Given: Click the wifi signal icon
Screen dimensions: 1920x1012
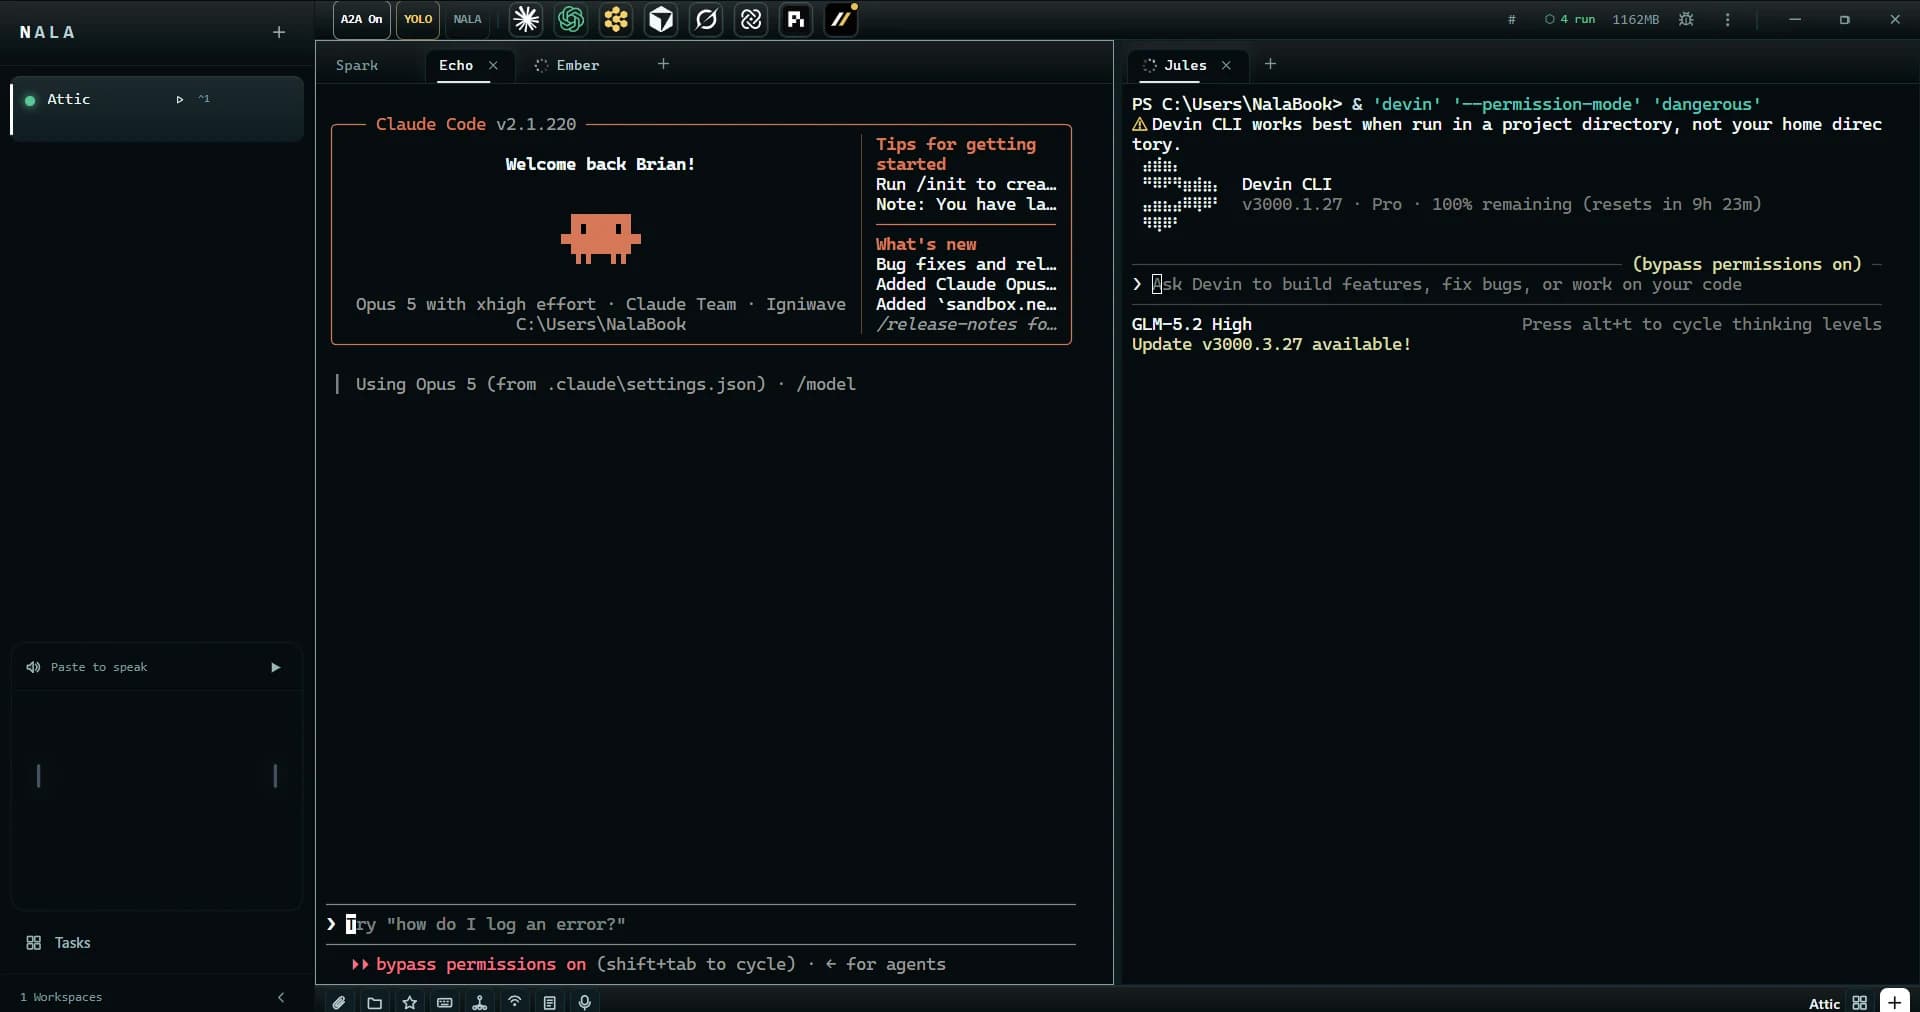Looking at the screenshot, I should coord(514,1002).
